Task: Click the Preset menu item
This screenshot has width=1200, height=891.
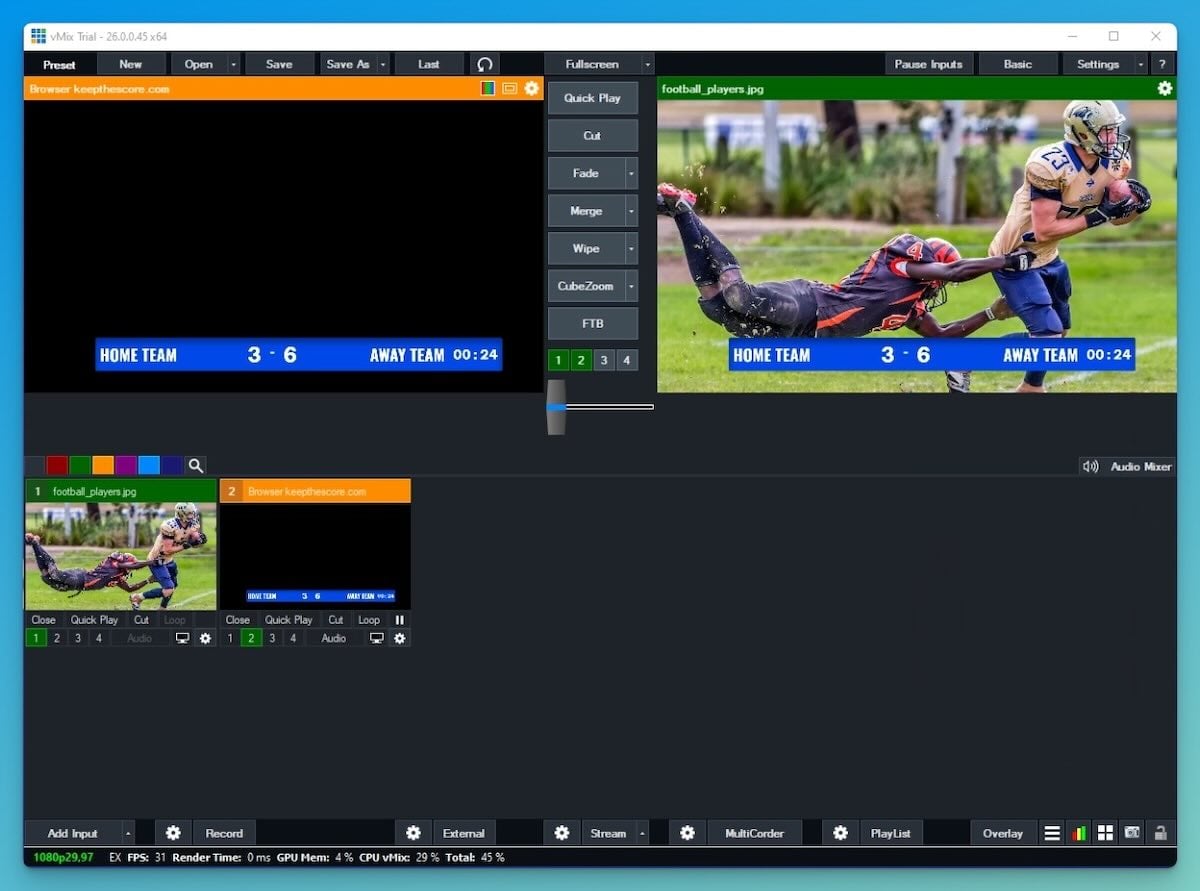Action: 60,63
